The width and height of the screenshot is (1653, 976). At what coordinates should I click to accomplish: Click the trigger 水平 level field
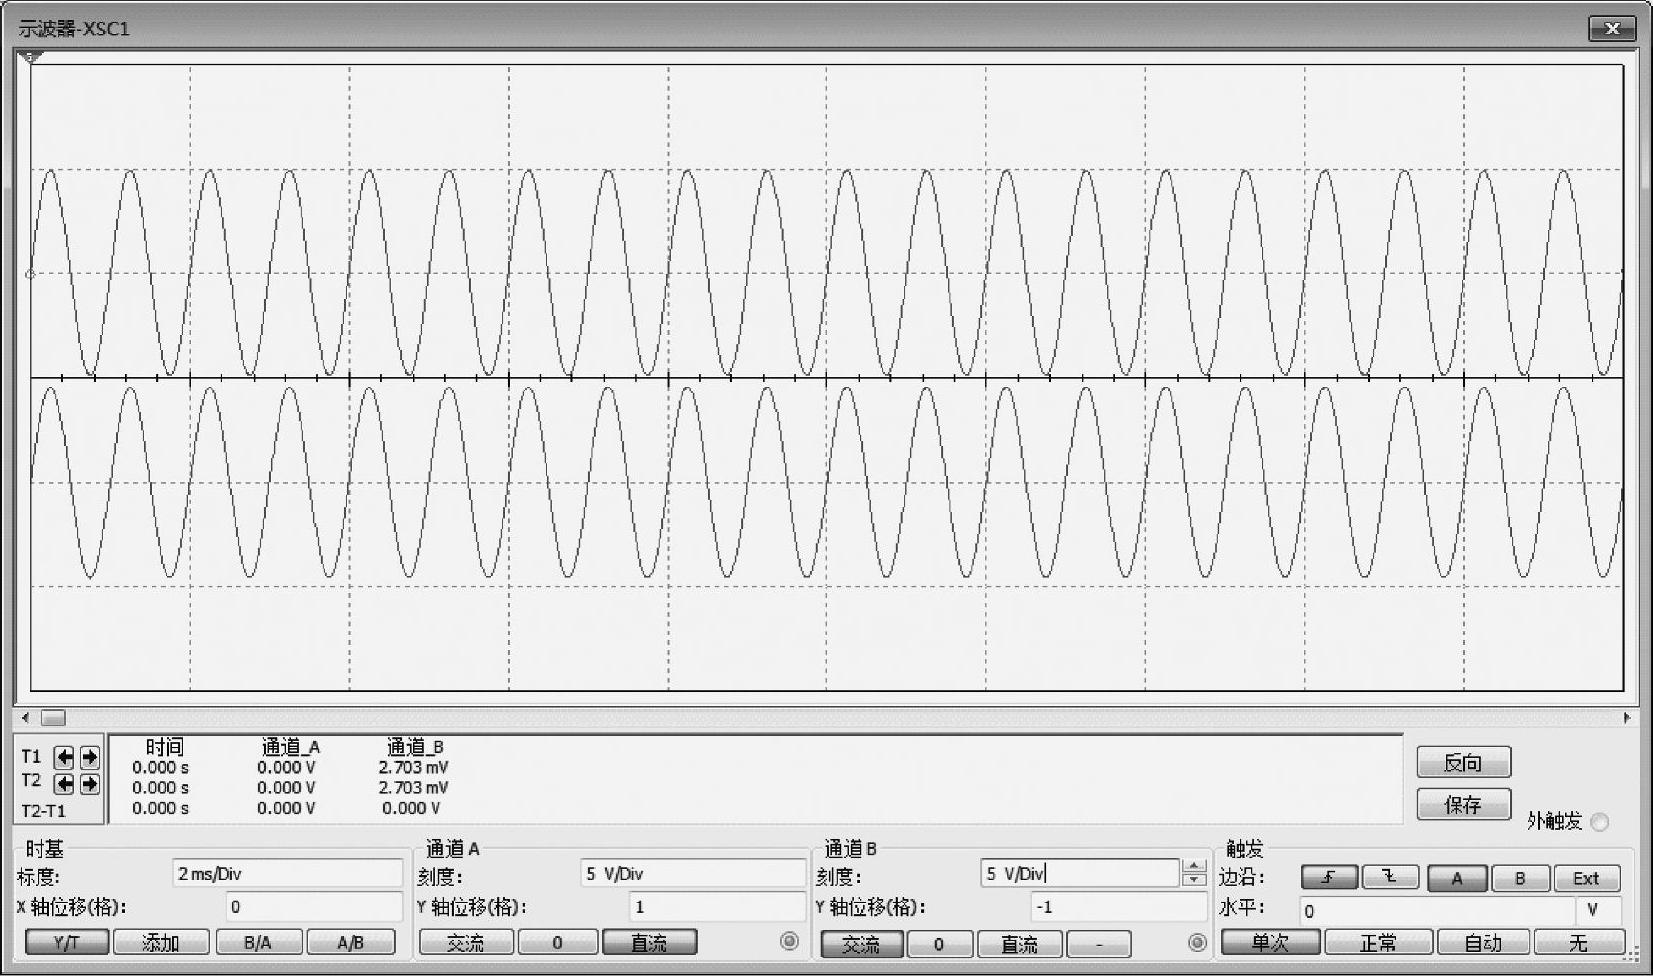pos(1437,911)
